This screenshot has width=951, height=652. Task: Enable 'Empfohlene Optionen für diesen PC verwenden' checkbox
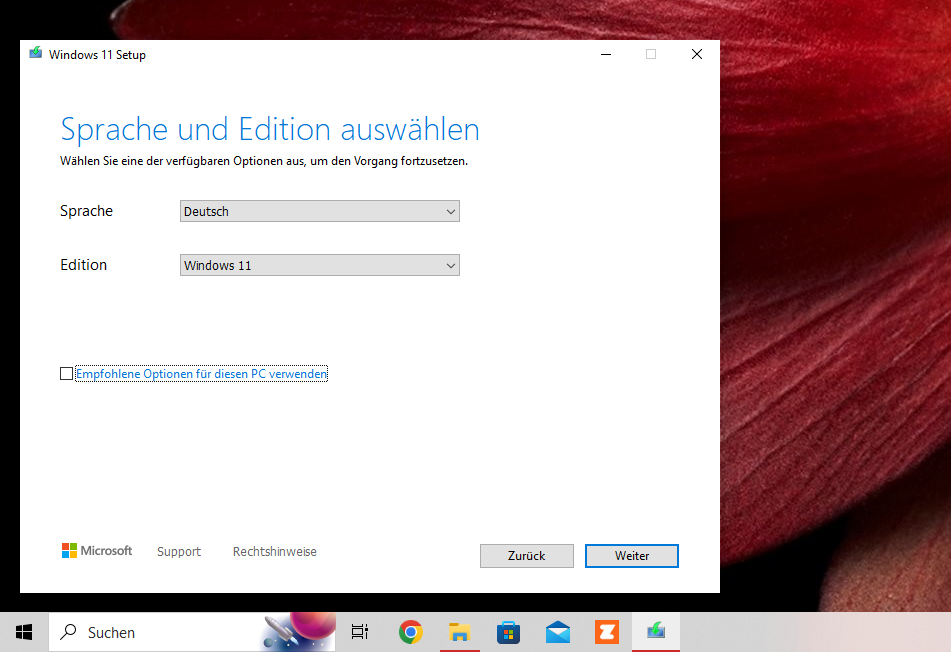[66, 374]
